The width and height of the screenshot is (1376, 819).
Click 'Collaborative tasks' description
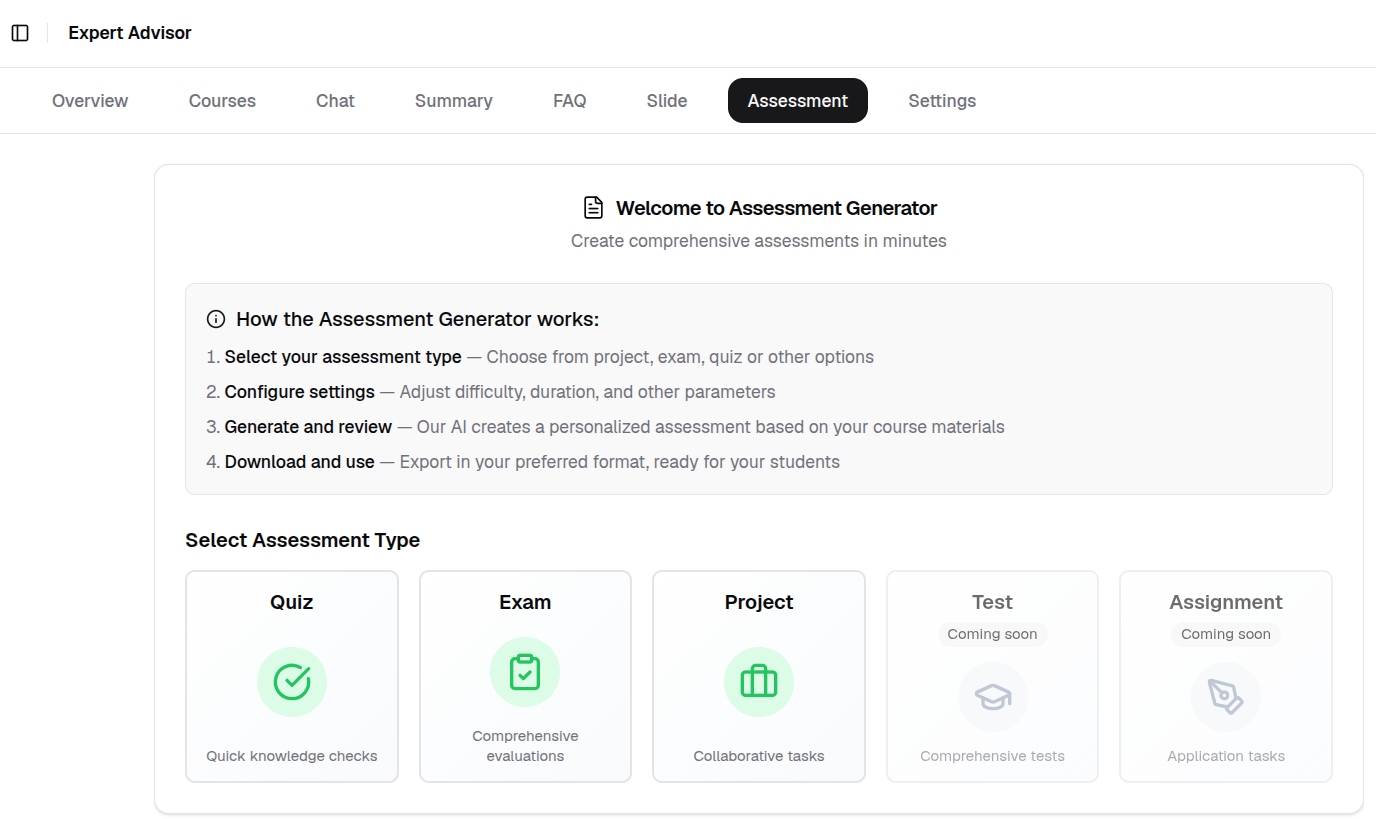point(759,756)
